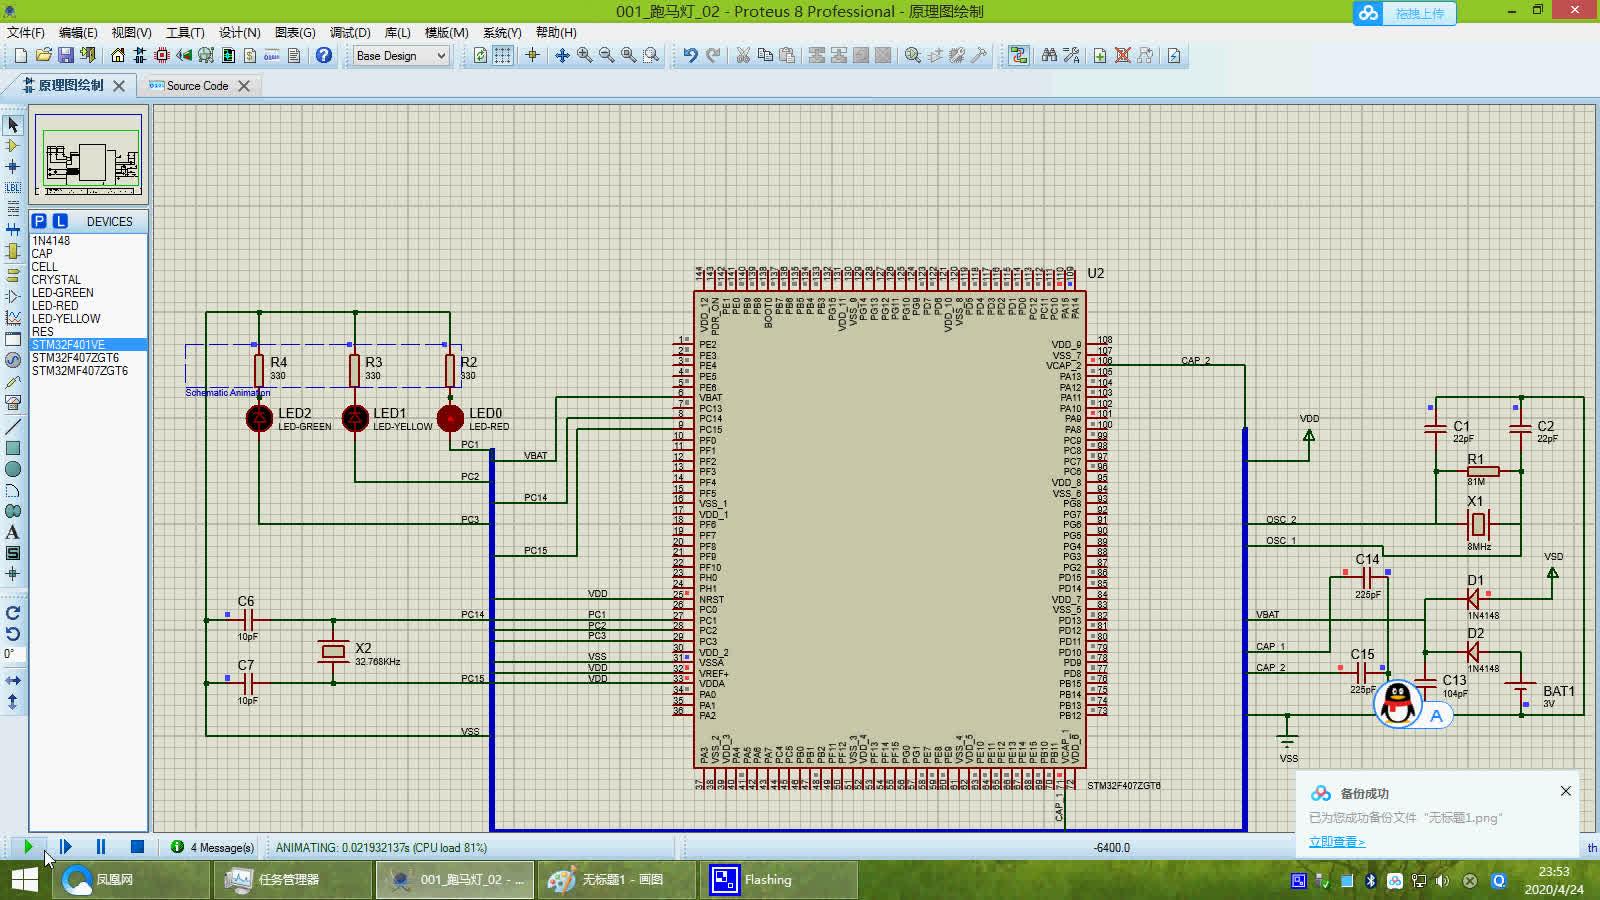
Task: Open the 4 Message(s) log indicator
Action: click(212, 847)
